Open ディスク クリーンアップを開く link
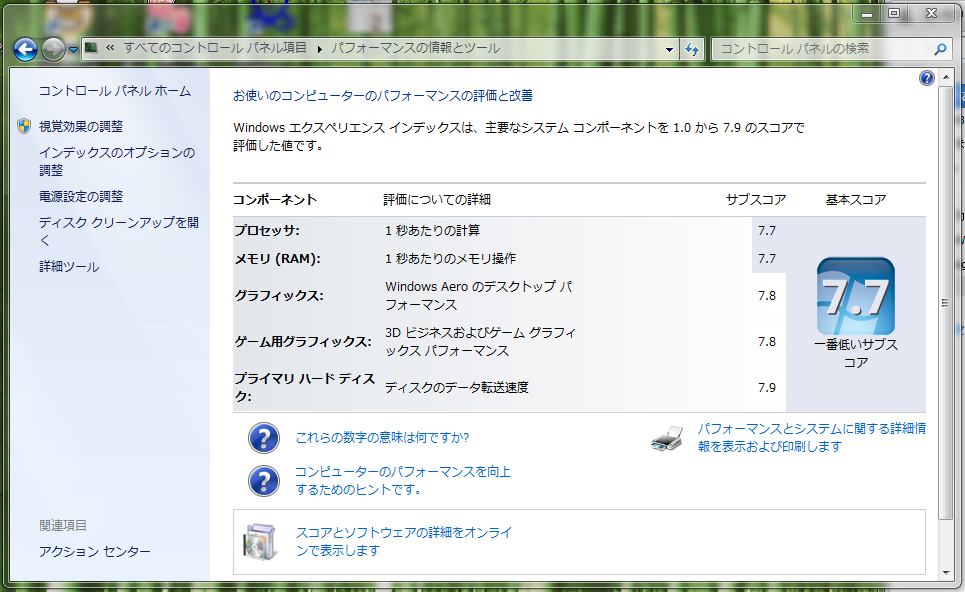This screenshot has width=965, height=592. (x=119, y=231)
